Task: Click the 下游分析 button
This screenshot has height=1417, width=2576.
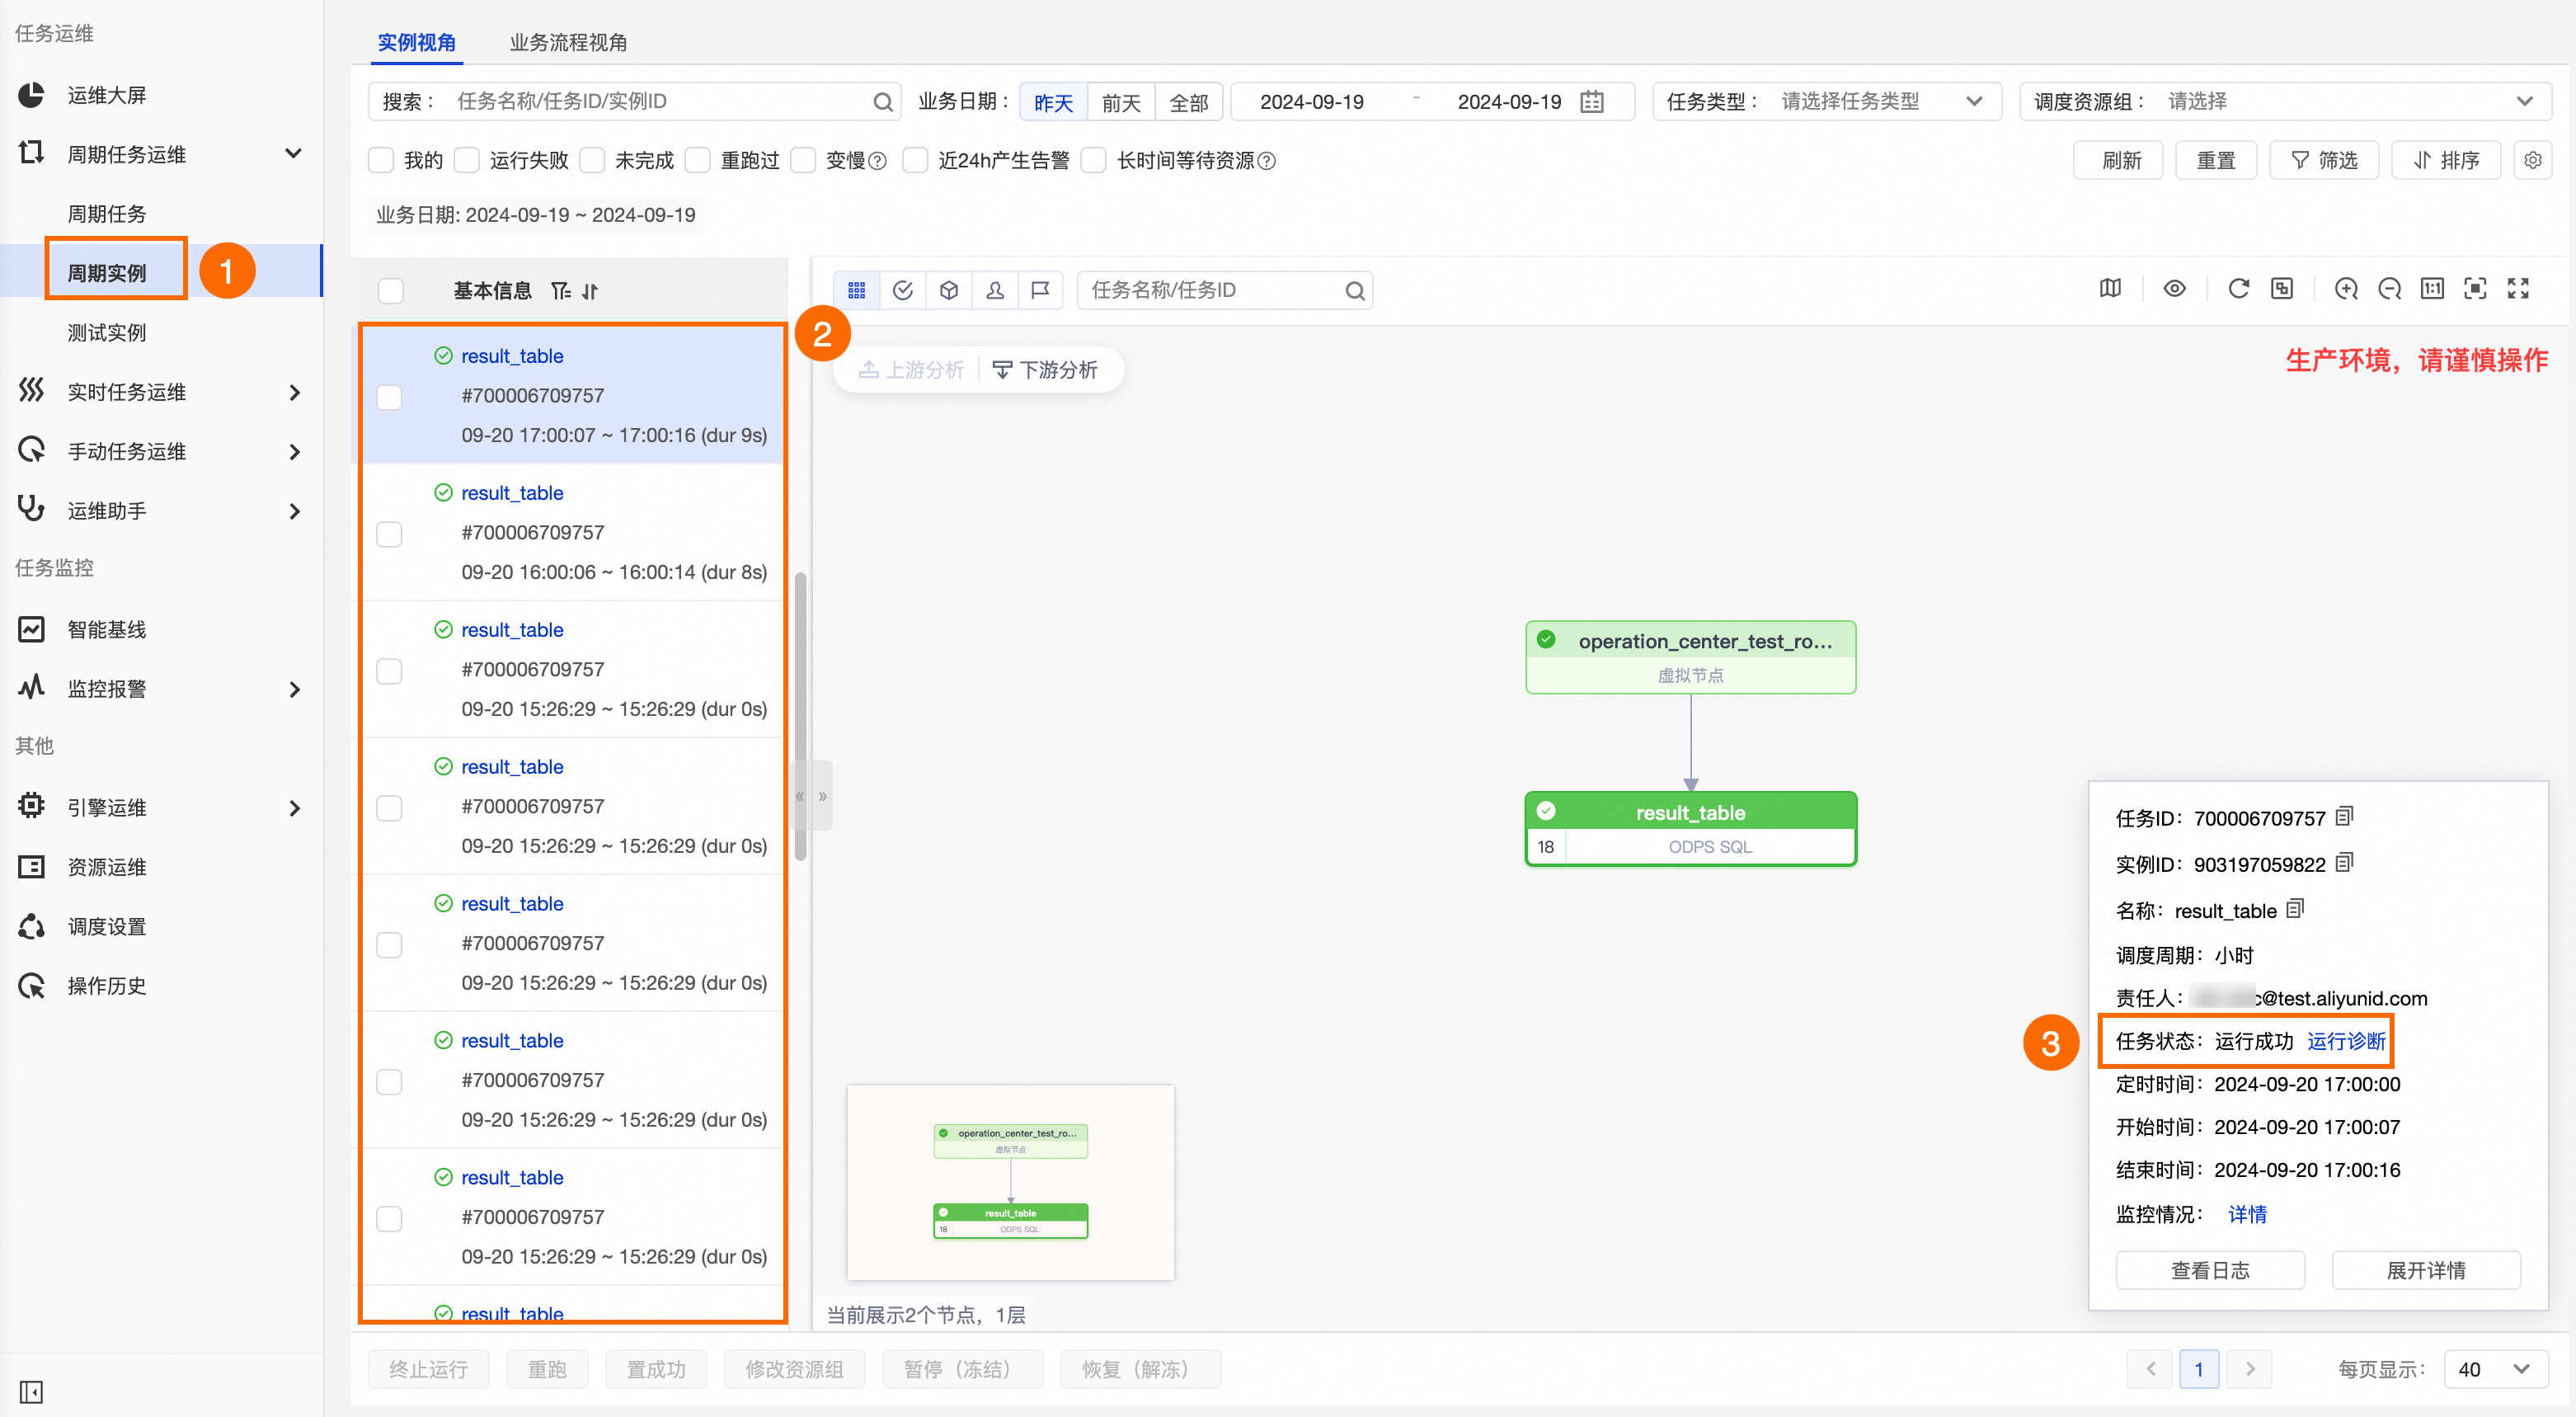Action: click(x=1045, y=370)
